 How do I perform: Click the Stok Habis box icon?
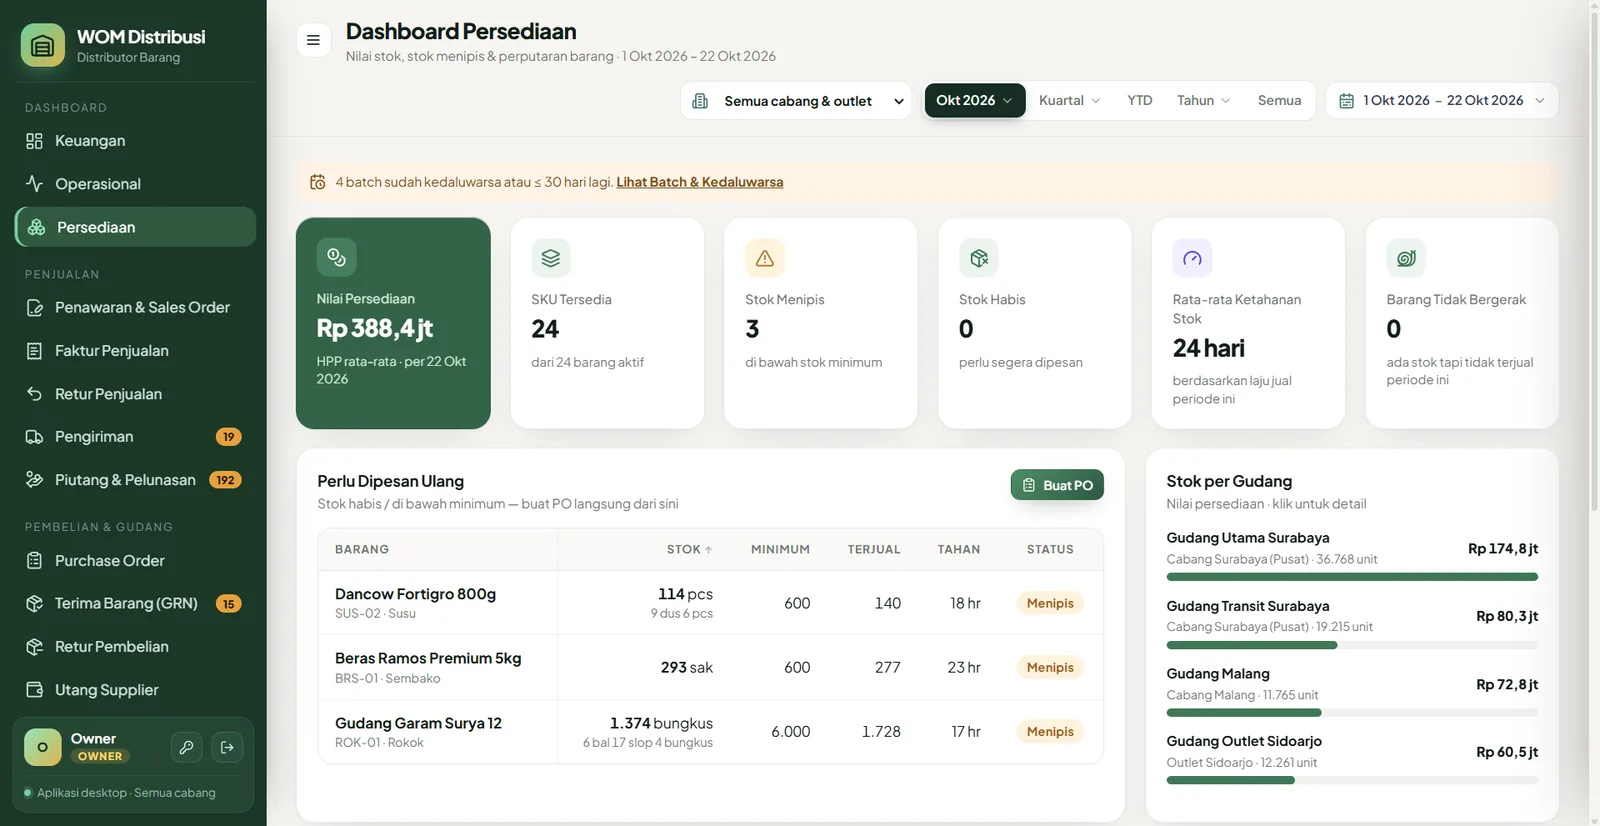point(979,258)
